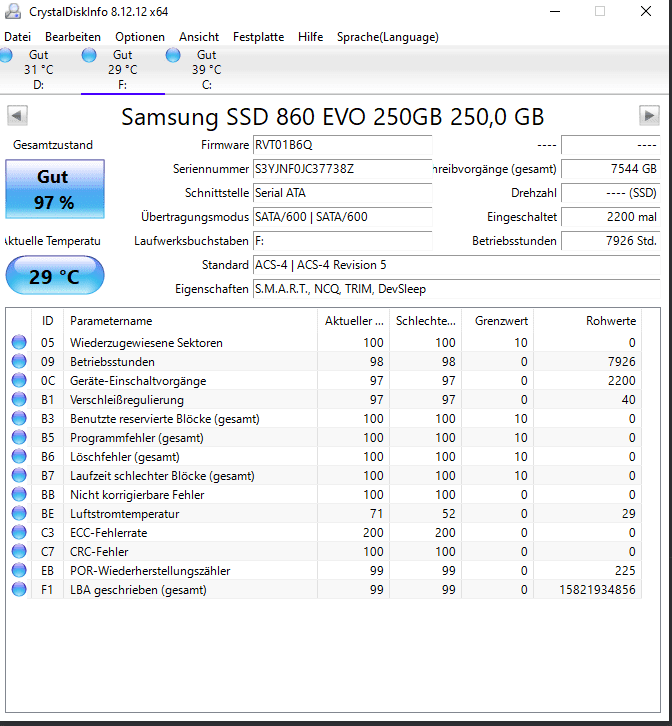
Task: Click the Schnittstelle field Serial ATA
Action: [x=342, y=193]
